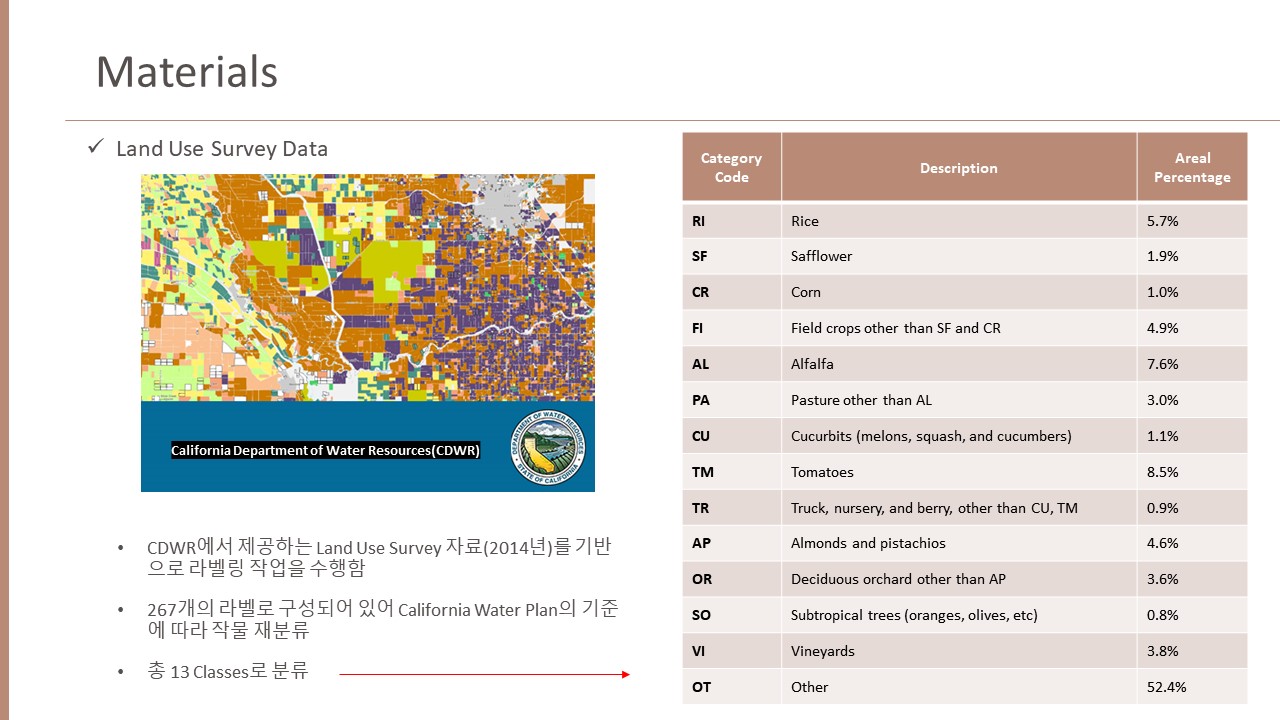Select the 'Tomatoes' description cell
The image size is (1280, 720).
(959, 472)
